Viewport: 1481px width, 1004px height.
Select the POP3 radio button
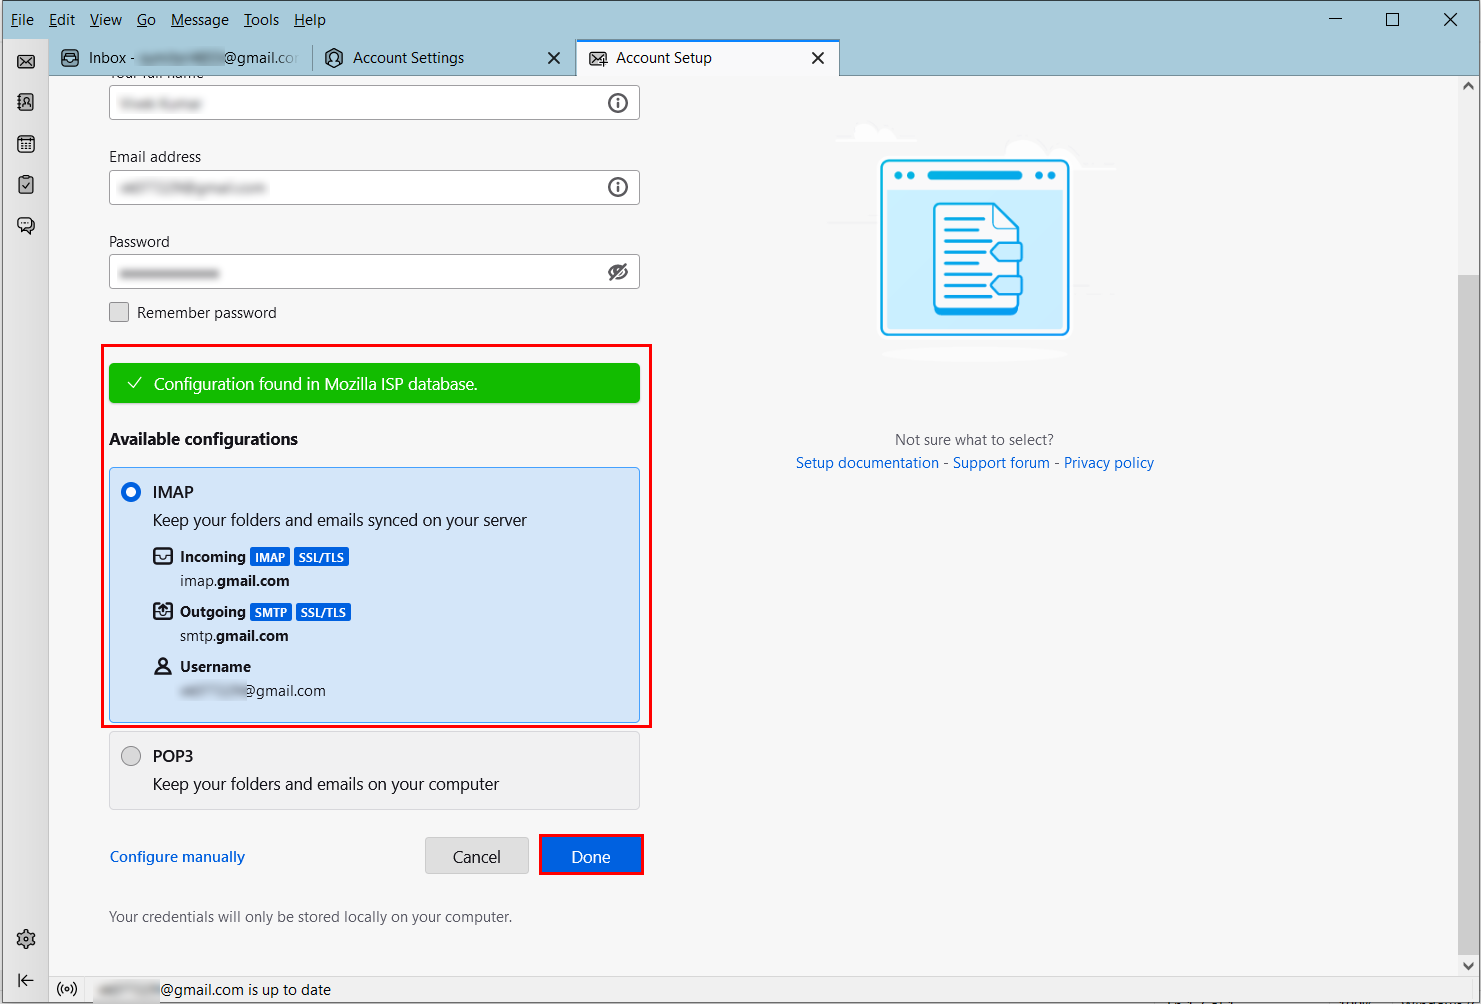[x=131, y=756]
